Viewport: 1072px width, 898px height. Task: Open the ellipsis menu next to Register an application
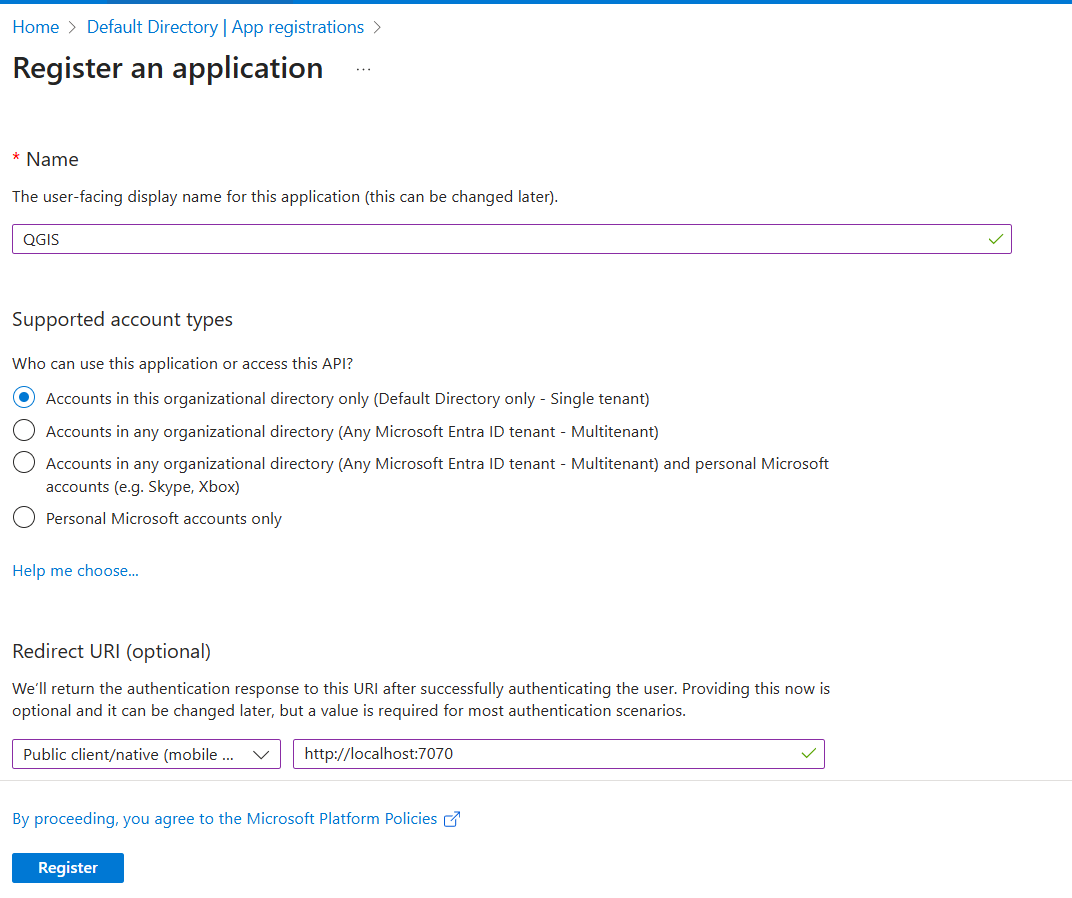coord(363,69)
